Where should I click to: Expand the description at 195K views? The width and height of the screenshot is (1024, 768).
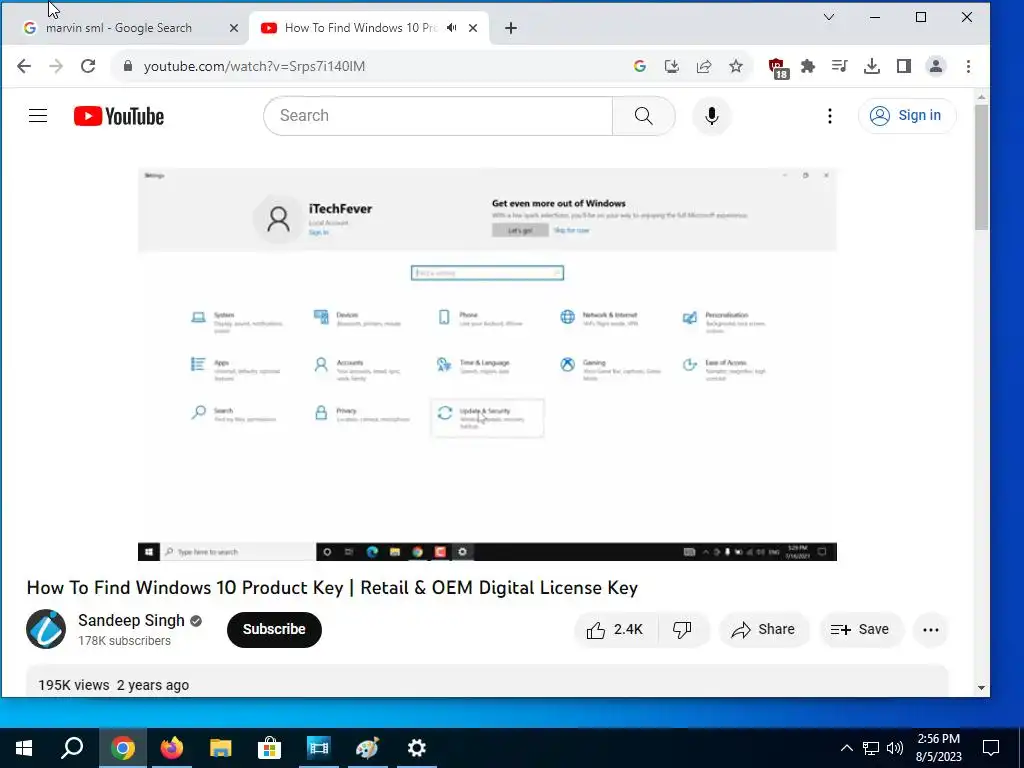click(x=487, y=682)
